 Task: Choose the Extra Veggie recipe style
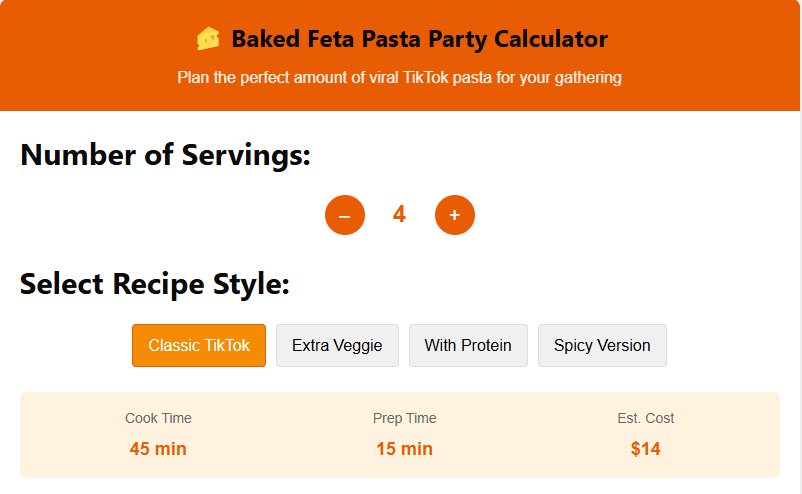pos(337,346)
